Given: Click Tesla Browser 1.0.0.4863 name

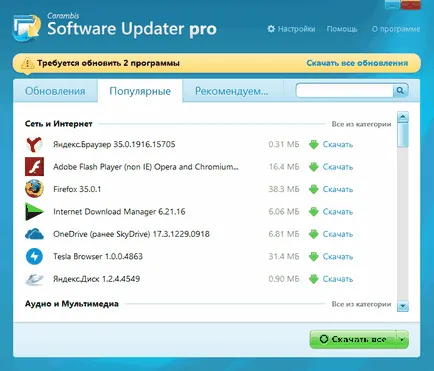Looking at the screenshot, I should 98,256.
